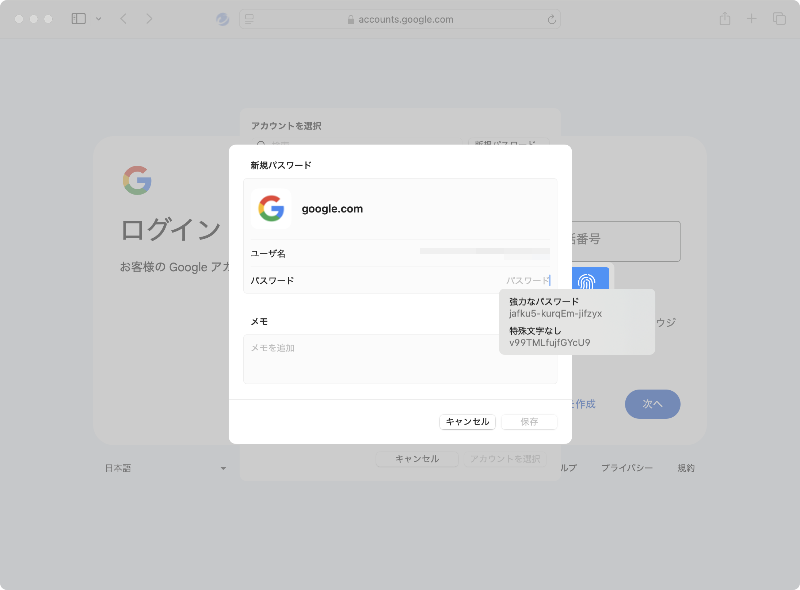Go forward to the next page

click(149, 19)
